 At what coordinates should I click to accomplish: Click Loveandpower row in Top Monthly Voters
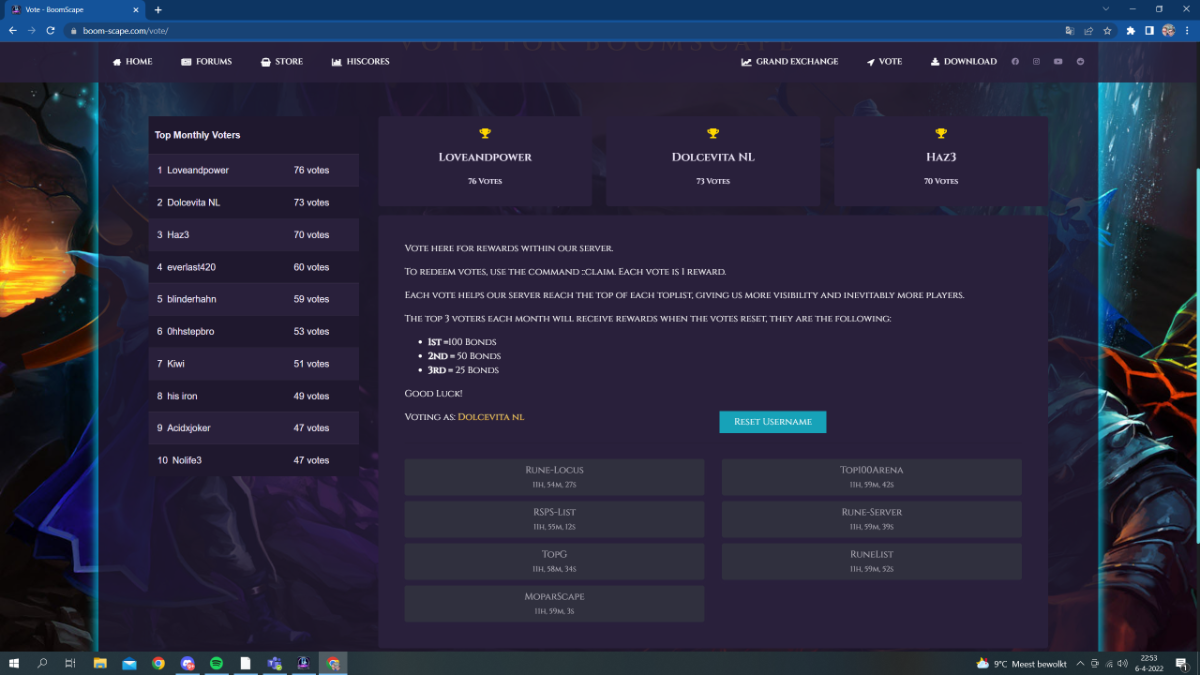pos(254,170)
